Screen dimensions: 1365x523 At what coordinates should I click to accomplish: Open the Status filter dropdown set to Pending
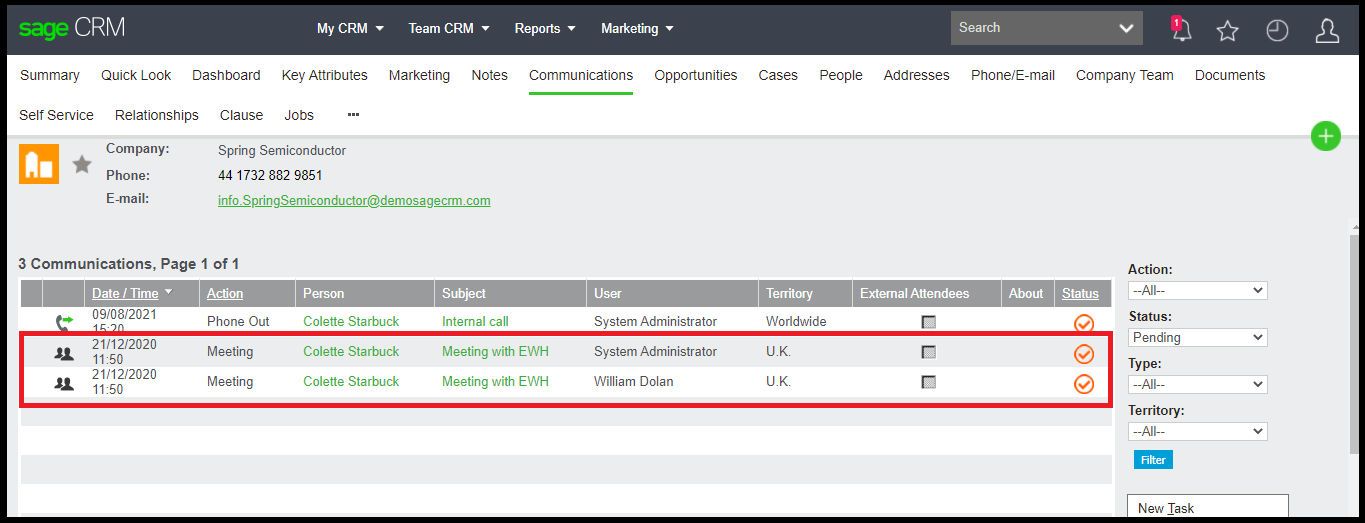1197,338
